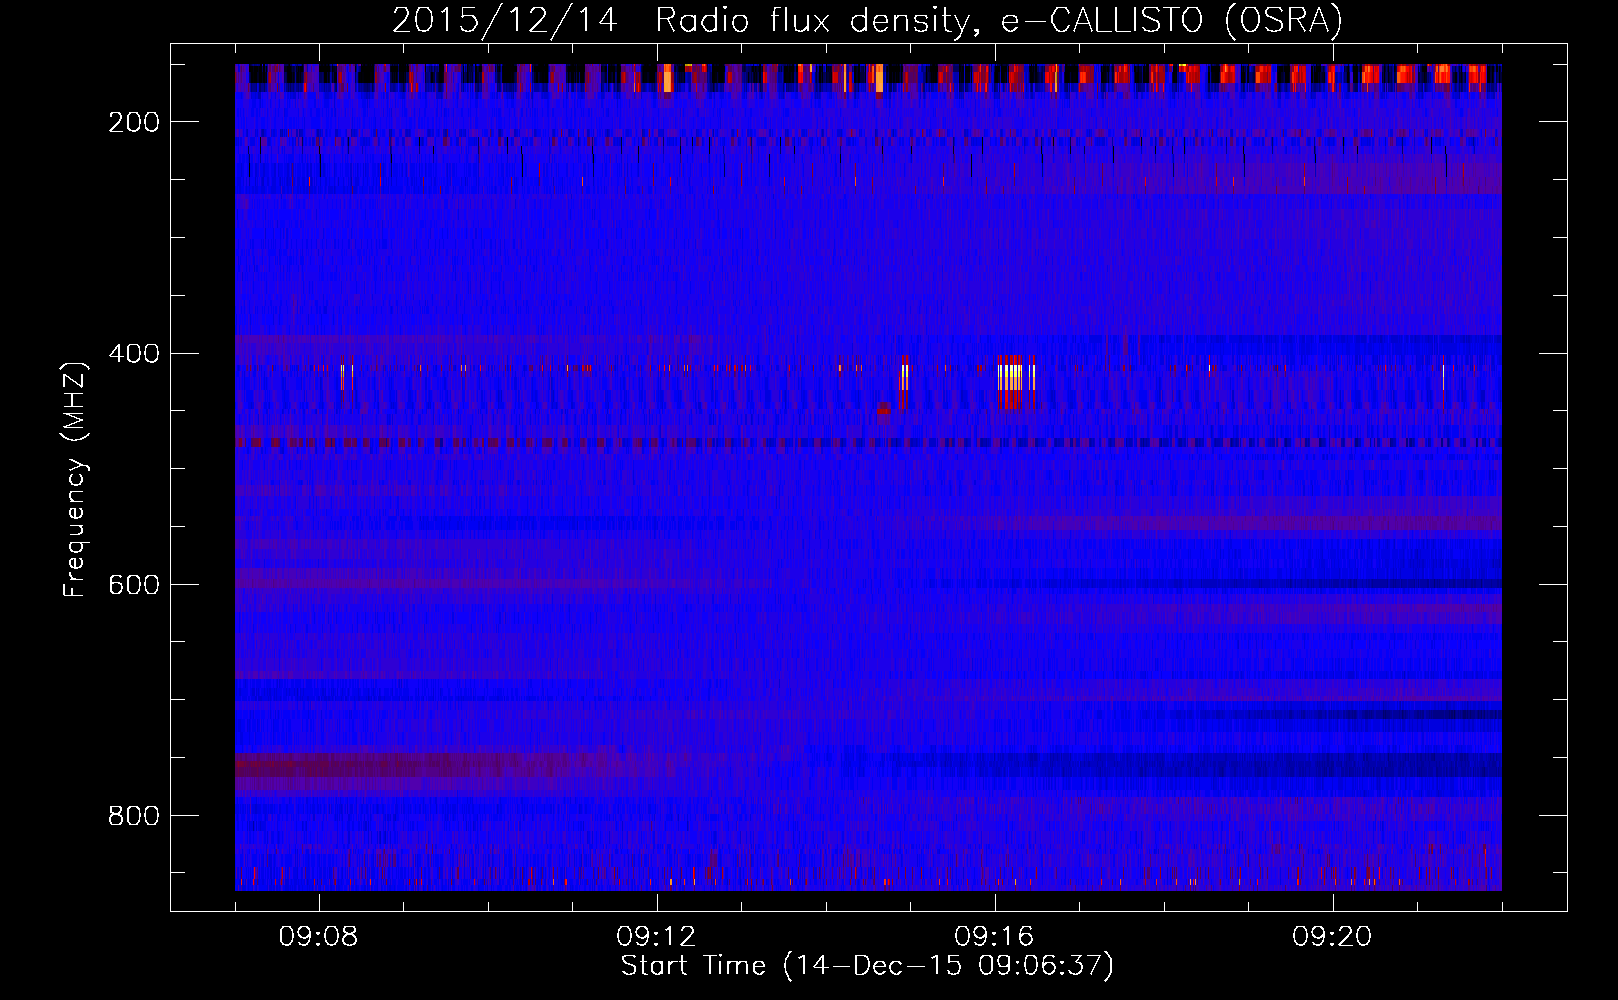The height and width of the screenshot is (1000, 1618).
Task: Click the 09:08 time tick label
Action: click(319, 937)
